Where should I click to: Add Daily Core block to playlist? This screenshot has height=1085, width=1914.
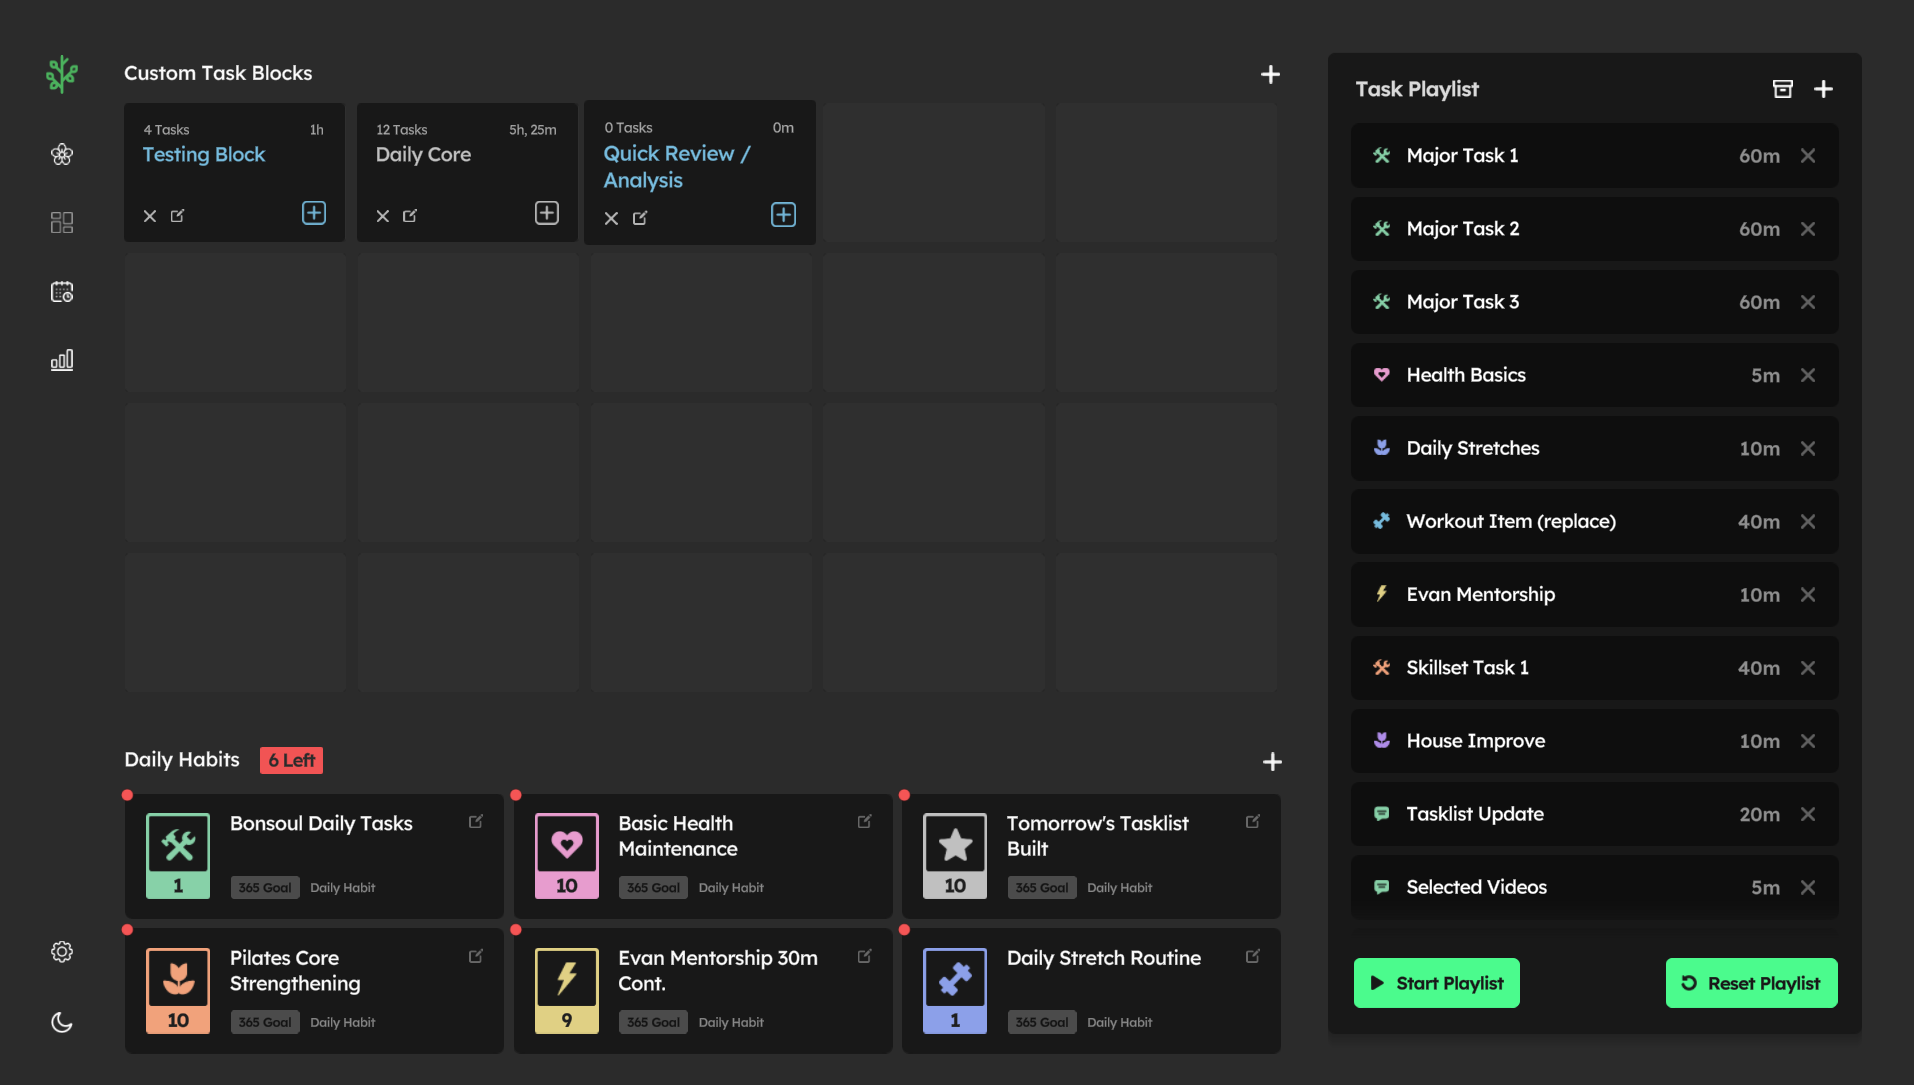click(547, 213)
